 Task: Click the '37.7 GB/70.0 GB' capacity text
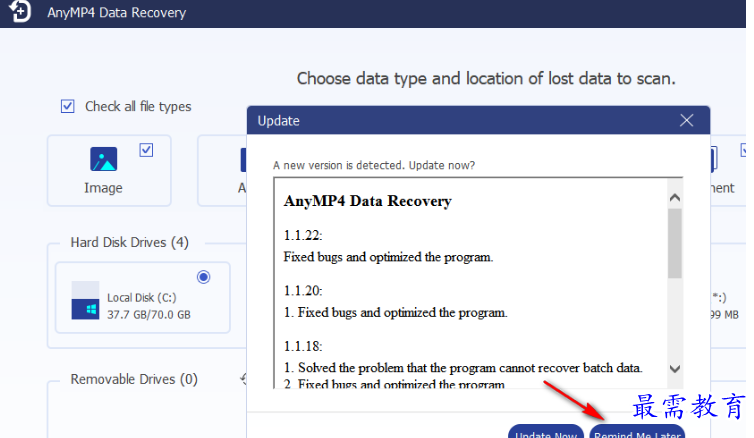(149, 315)
